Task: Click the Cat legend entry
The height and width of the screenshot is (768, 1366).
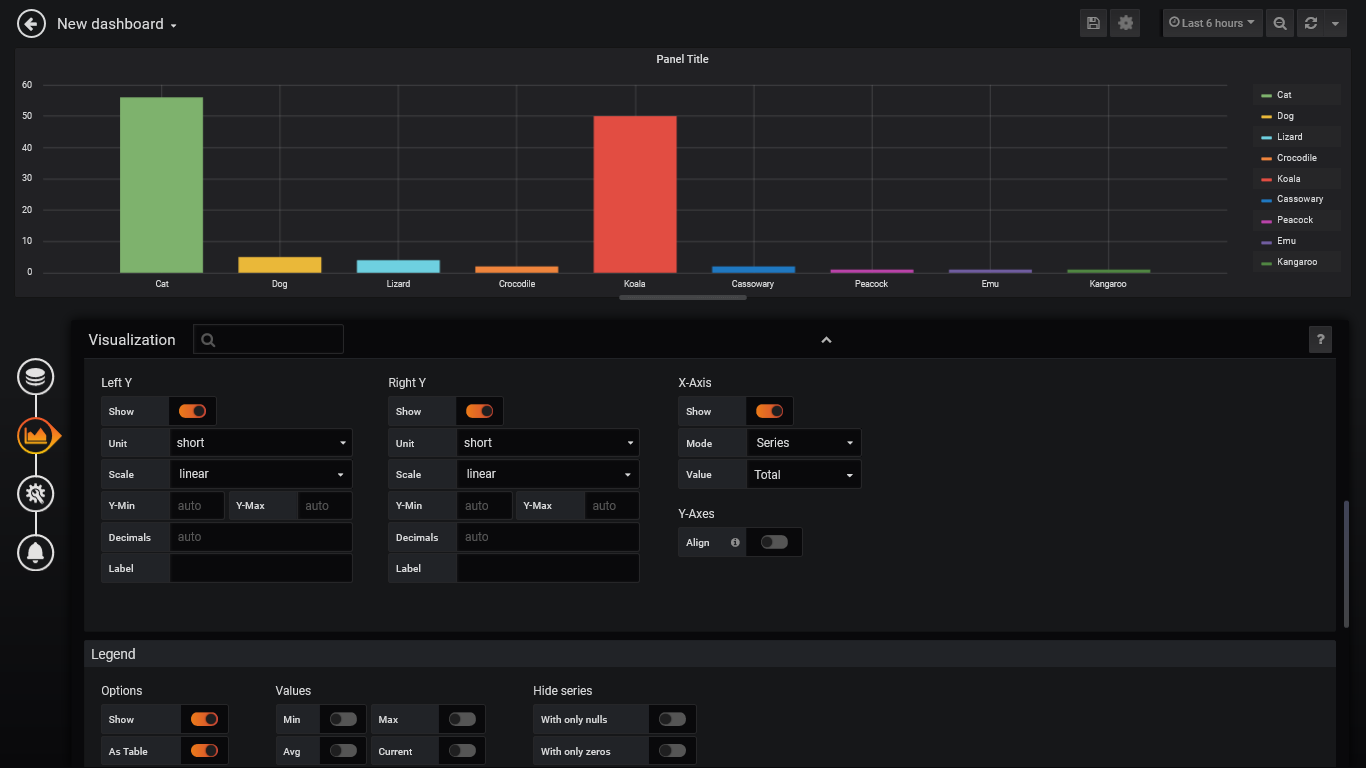Action: (x=1284, y=95)
